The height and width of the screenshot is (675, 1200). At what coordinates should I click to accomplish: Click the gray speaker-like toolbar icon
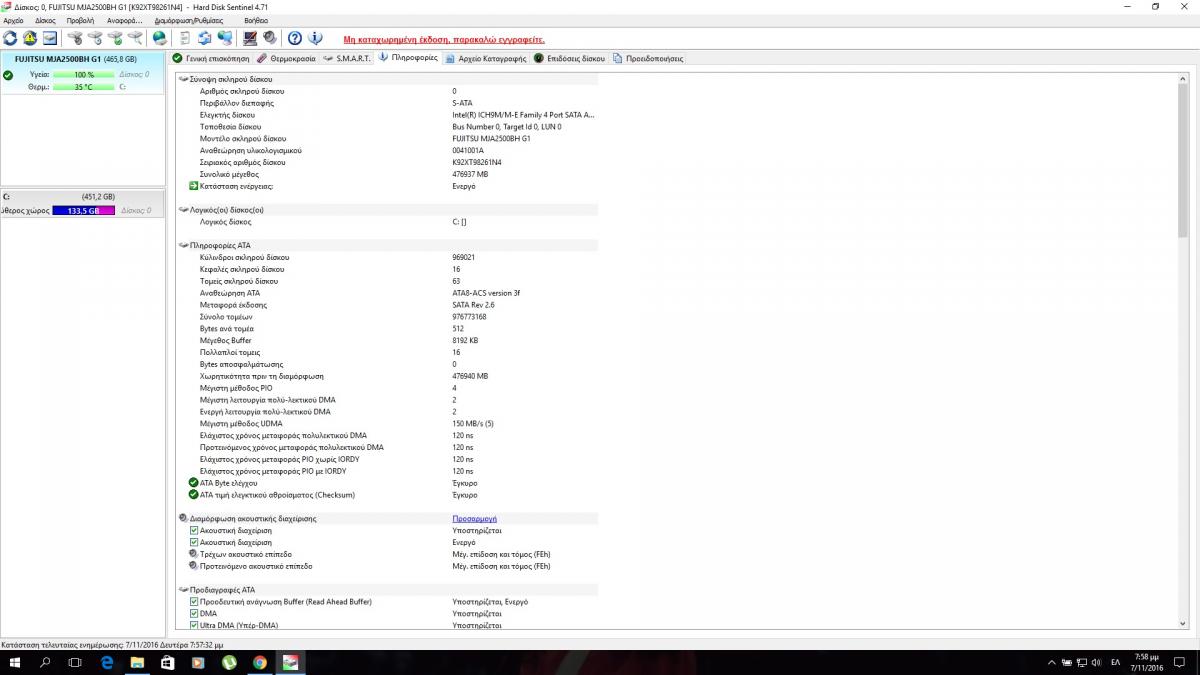(270, 38)
